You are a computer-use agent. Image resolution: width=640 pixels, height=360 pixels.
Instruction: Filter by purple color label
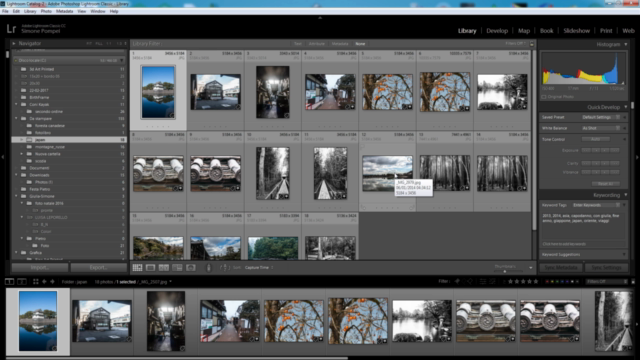(x=567, y=282)
